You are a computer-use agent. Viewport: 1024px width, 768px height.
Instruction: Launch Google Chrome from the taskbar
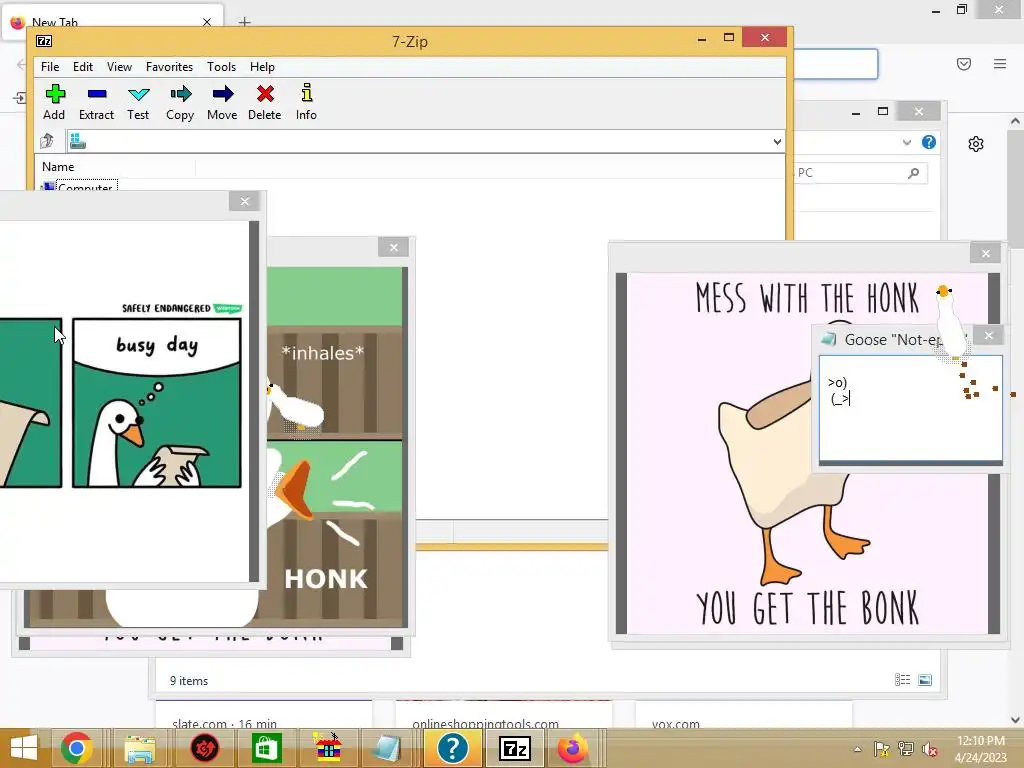pyautogui.click(x=76, y=748)
